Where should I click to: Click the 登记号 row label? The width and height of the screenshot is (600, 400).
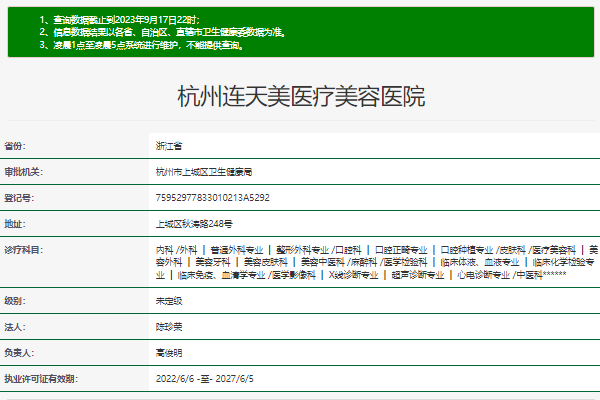(19, 197)
